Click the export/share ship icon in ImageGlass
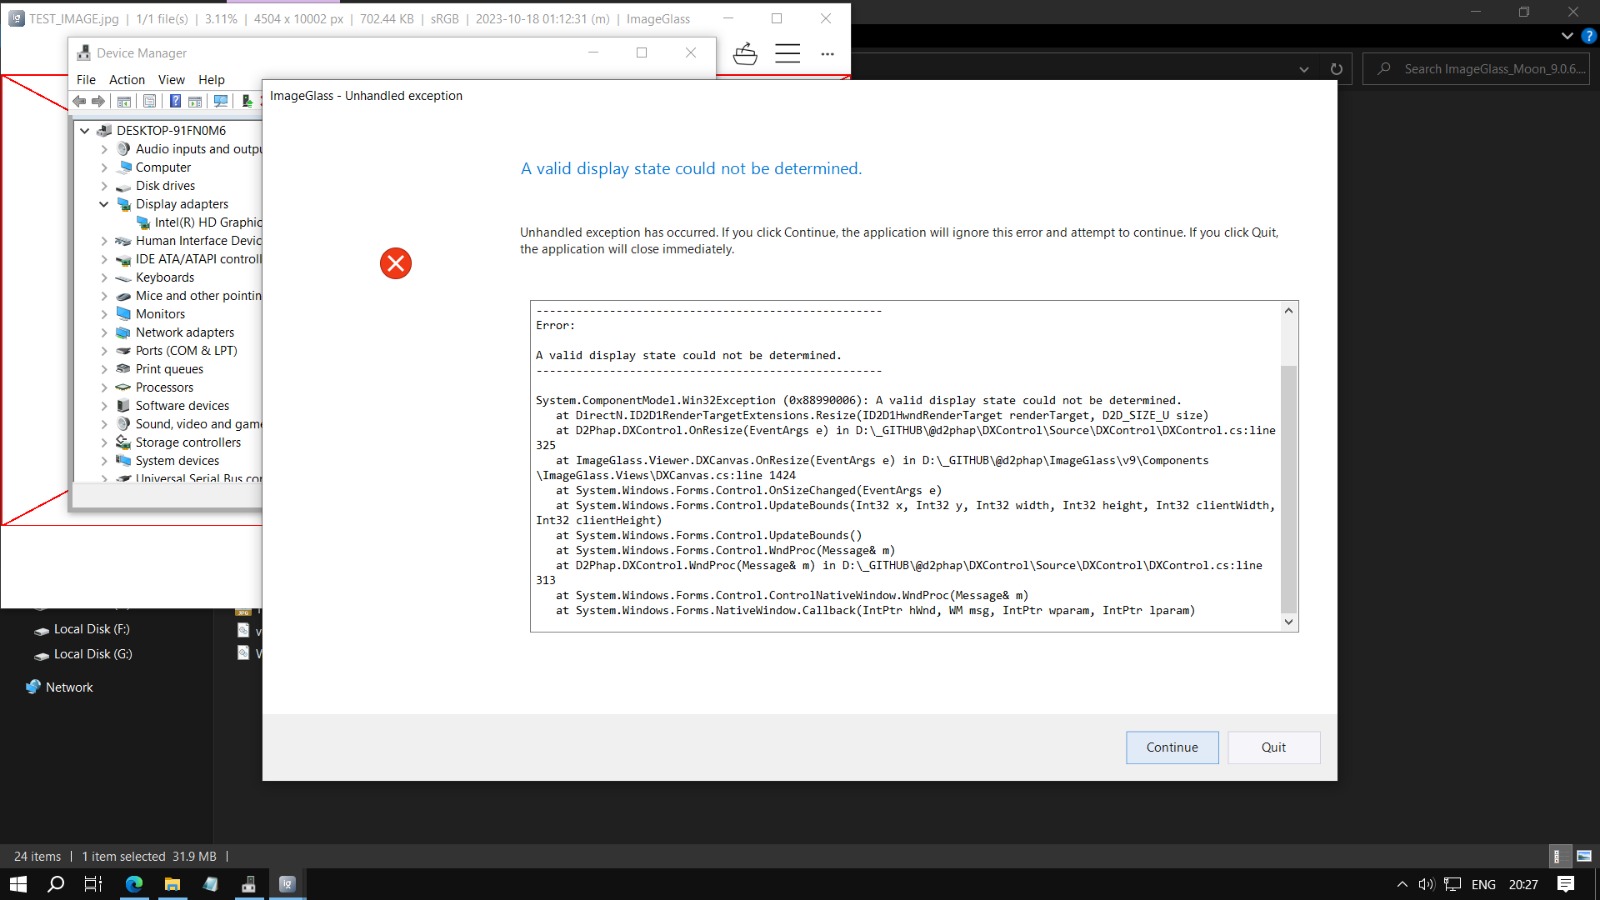 [x=746, y=54]
